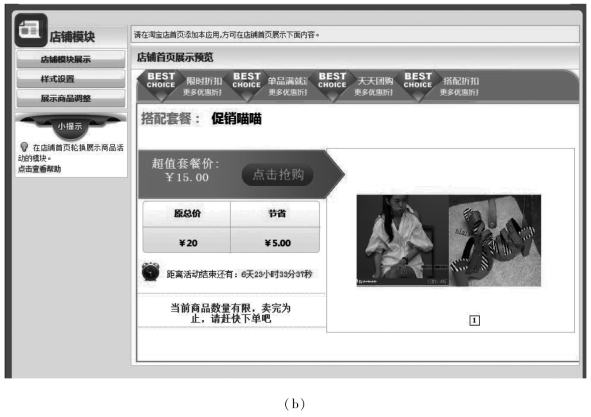Screen dimensions: 591x417
Task: Click the second BEST CHOICE diamond badge
Action: point(247,84)
